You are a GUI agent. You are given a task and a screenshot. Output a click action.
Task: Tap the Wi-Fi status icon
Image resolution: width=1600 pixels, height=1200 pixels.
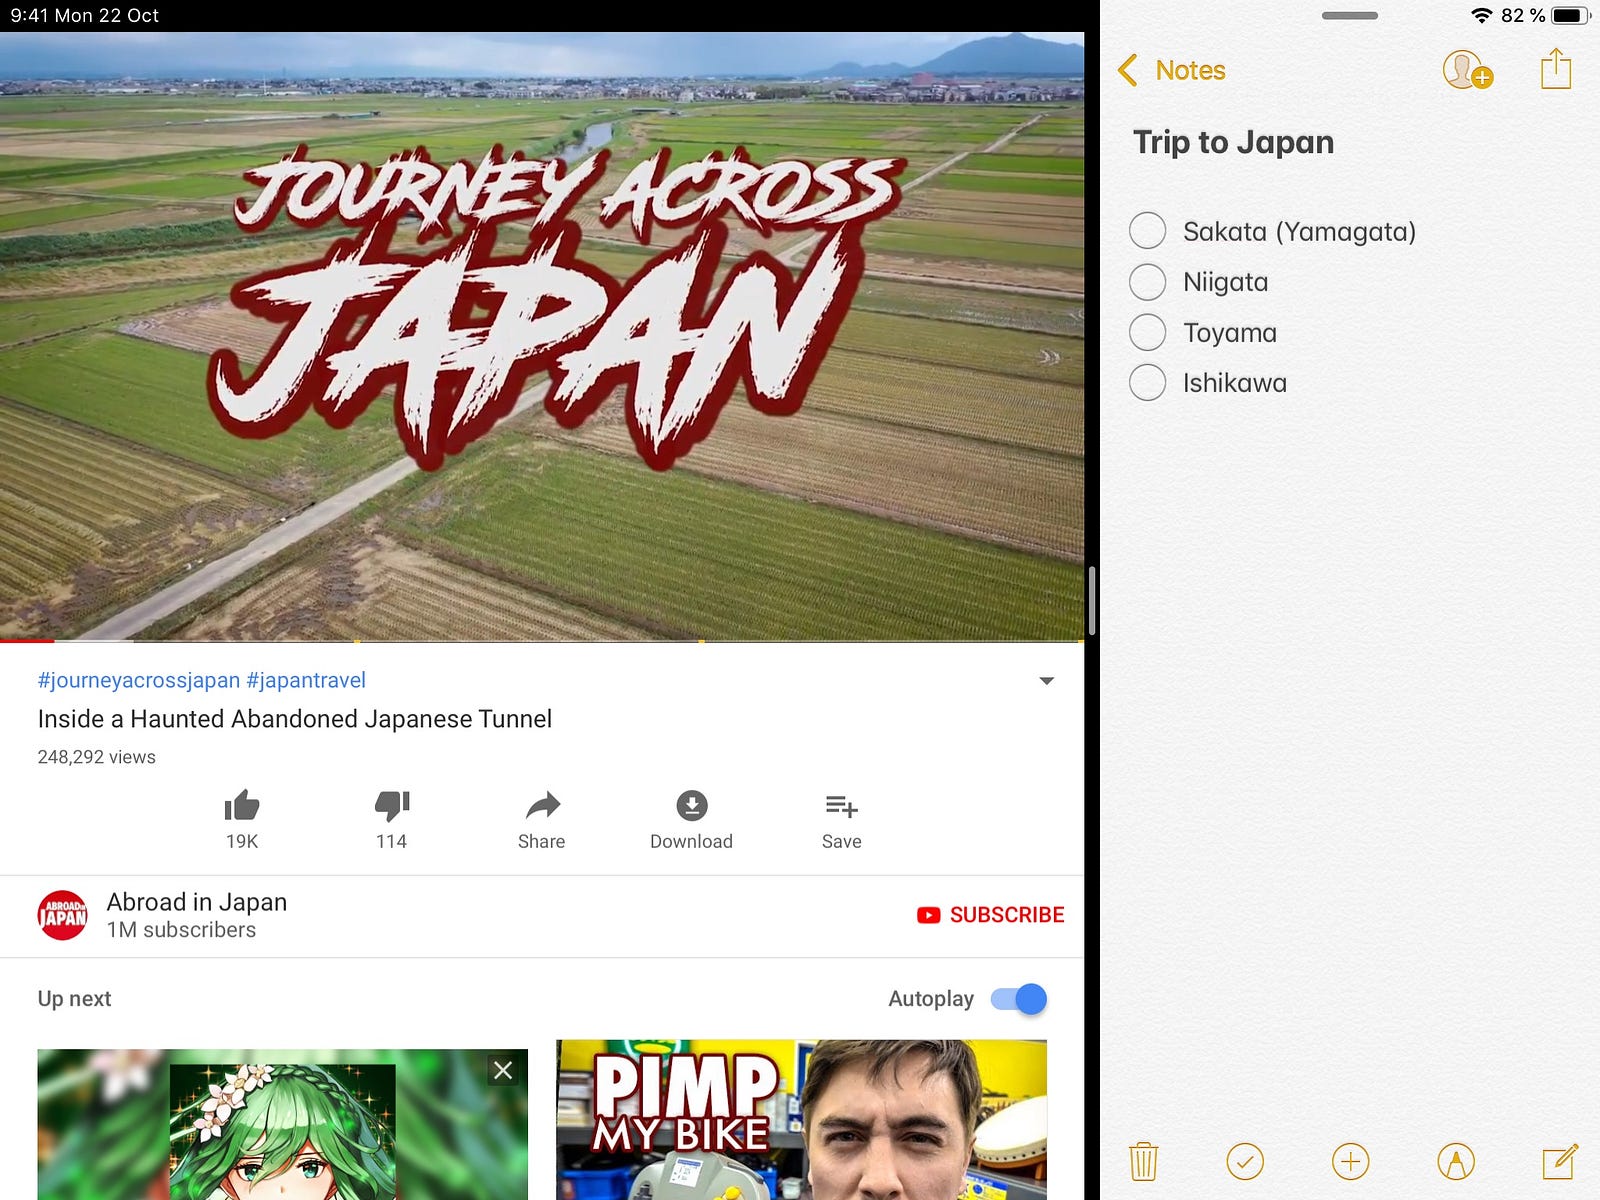point(1482,15)
